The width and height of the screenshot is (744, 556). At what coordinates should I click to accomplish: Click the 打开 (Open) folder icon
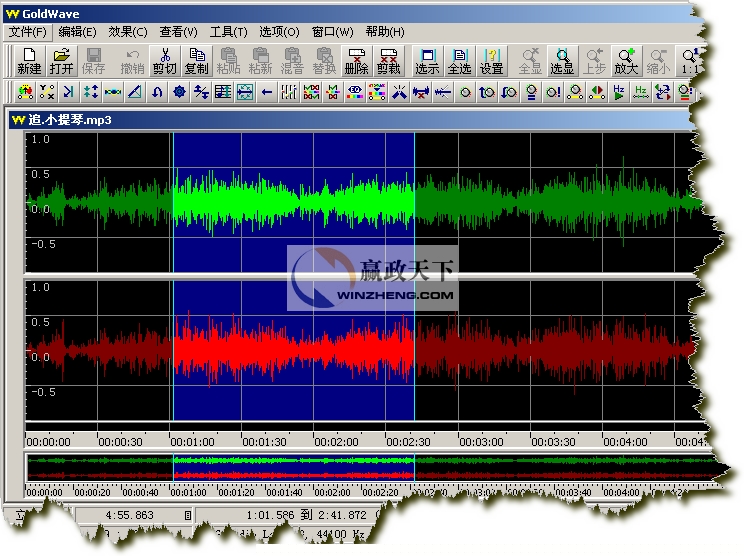(x=62, y=61)
